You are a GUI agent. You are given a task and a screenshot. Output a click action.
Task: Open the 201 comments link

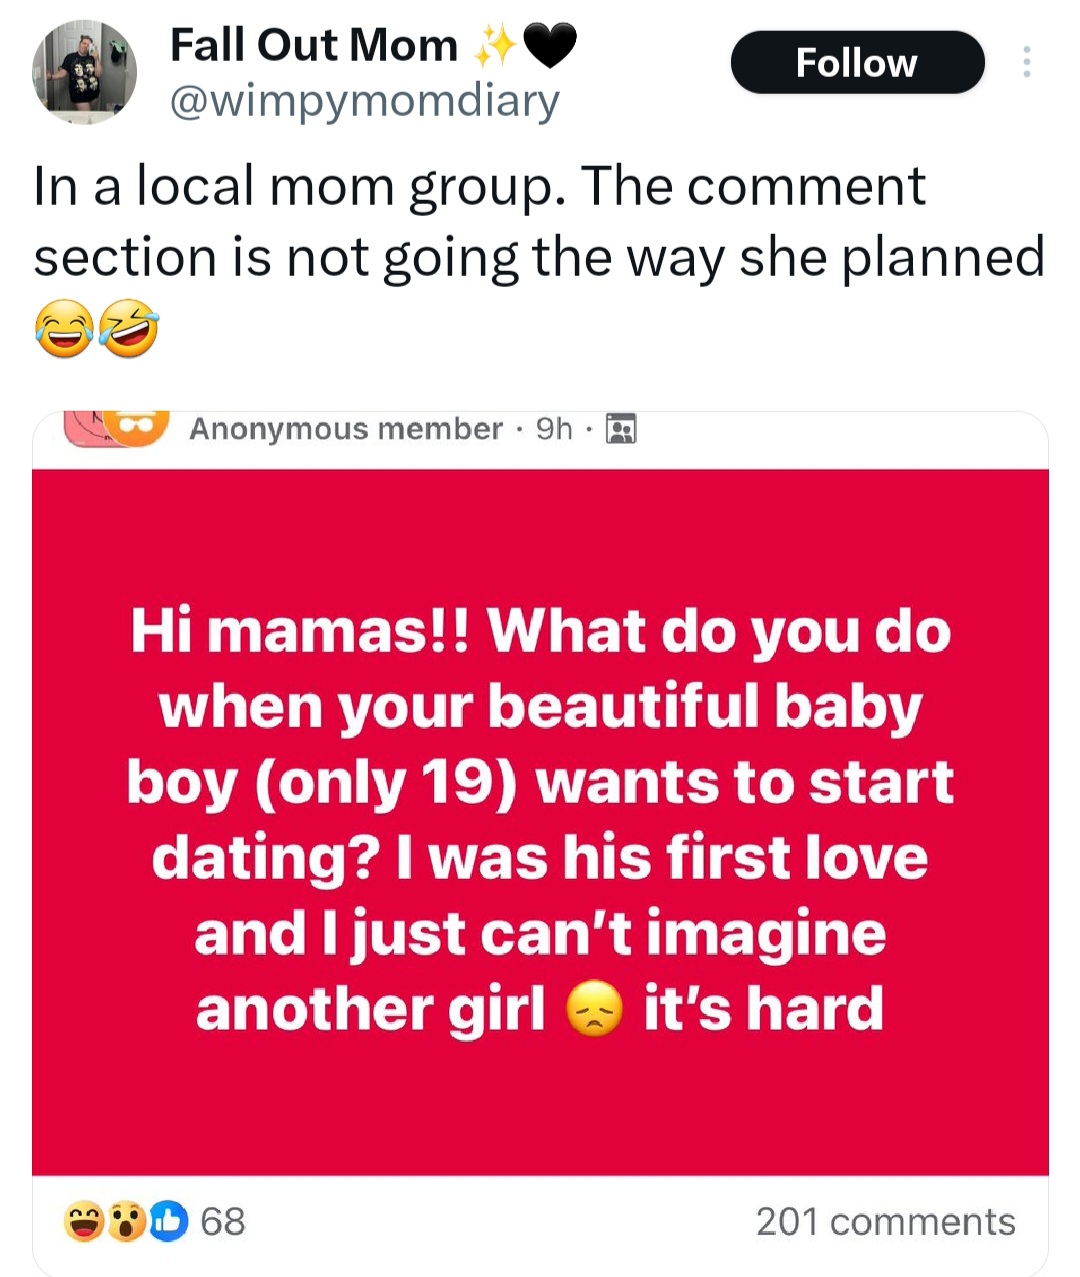[x=885, y=1221]
